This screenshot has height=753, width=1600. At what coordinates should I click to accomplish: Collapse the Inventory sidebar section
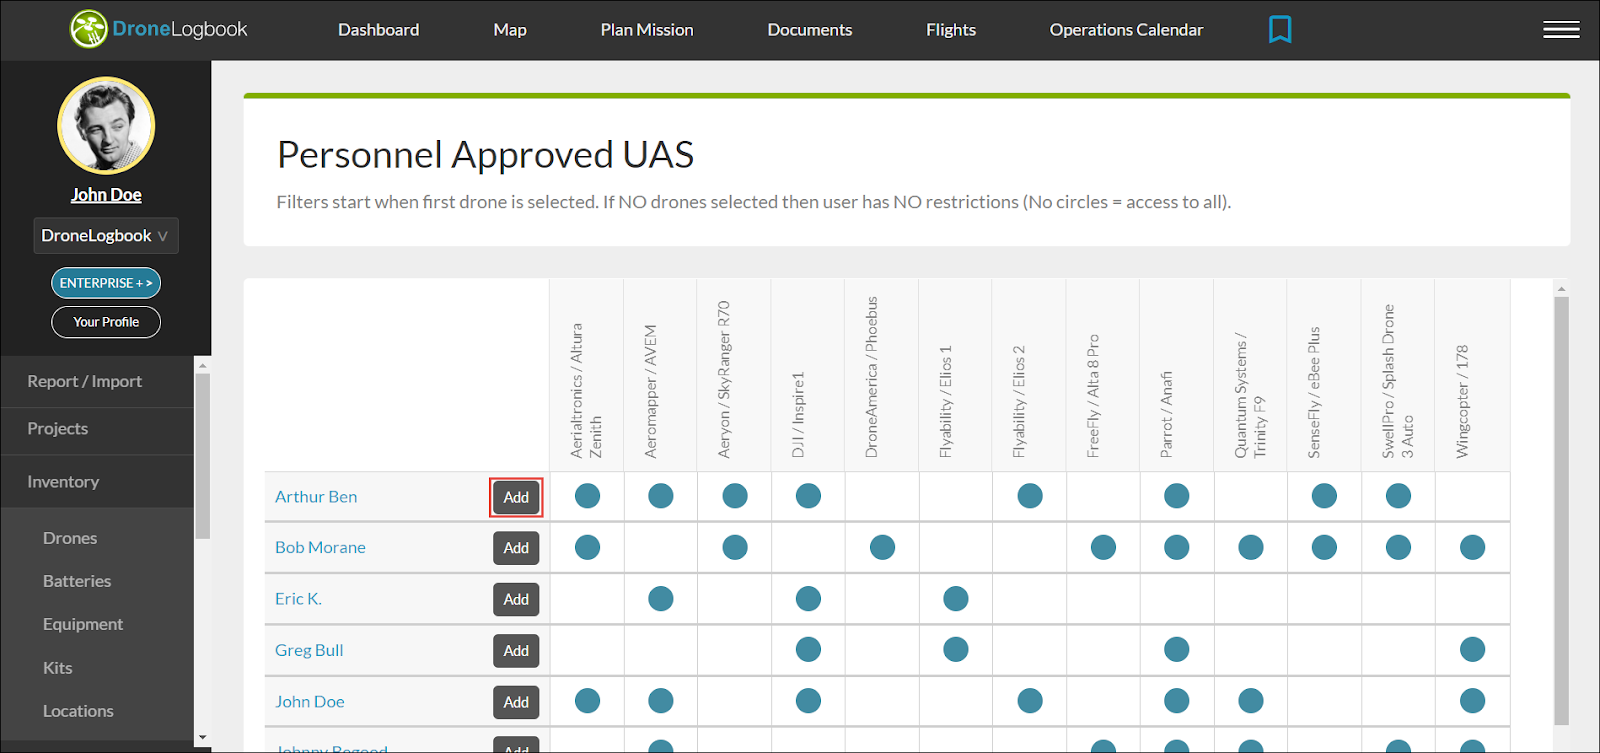tap(97, 482)
